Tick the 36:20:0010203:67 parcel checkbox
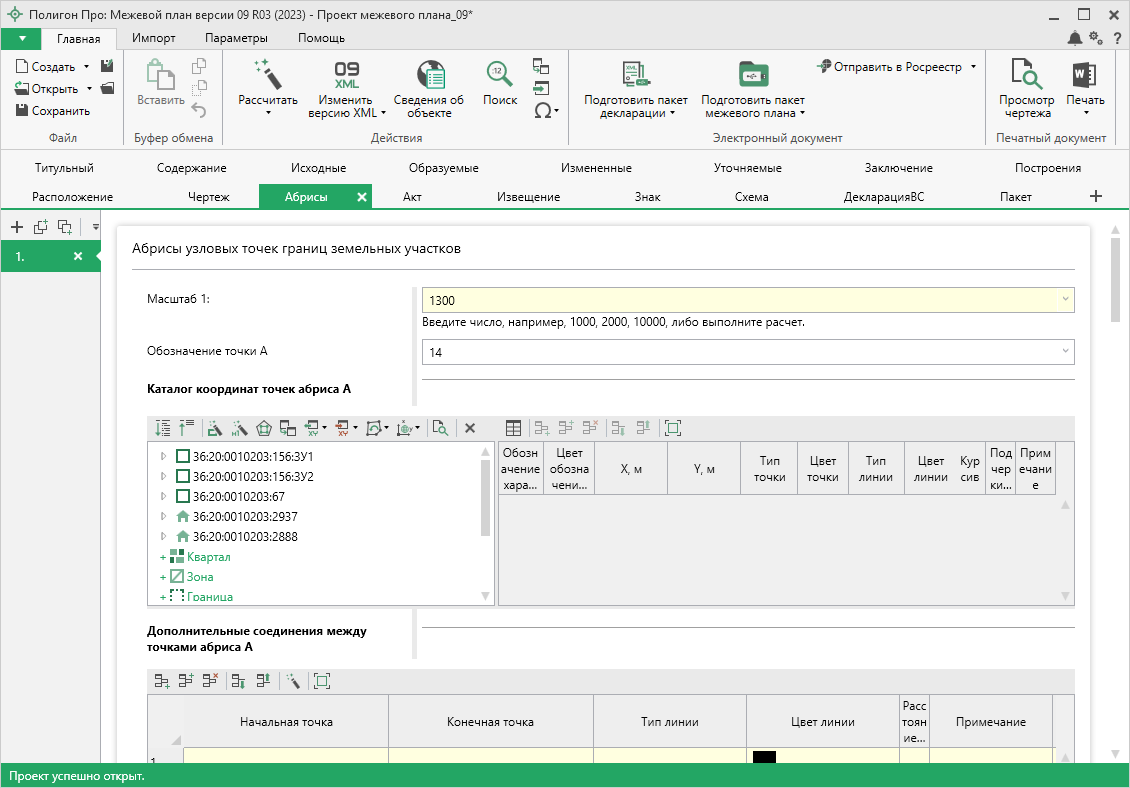This screenshot has height=788, width=1130. 183,496
